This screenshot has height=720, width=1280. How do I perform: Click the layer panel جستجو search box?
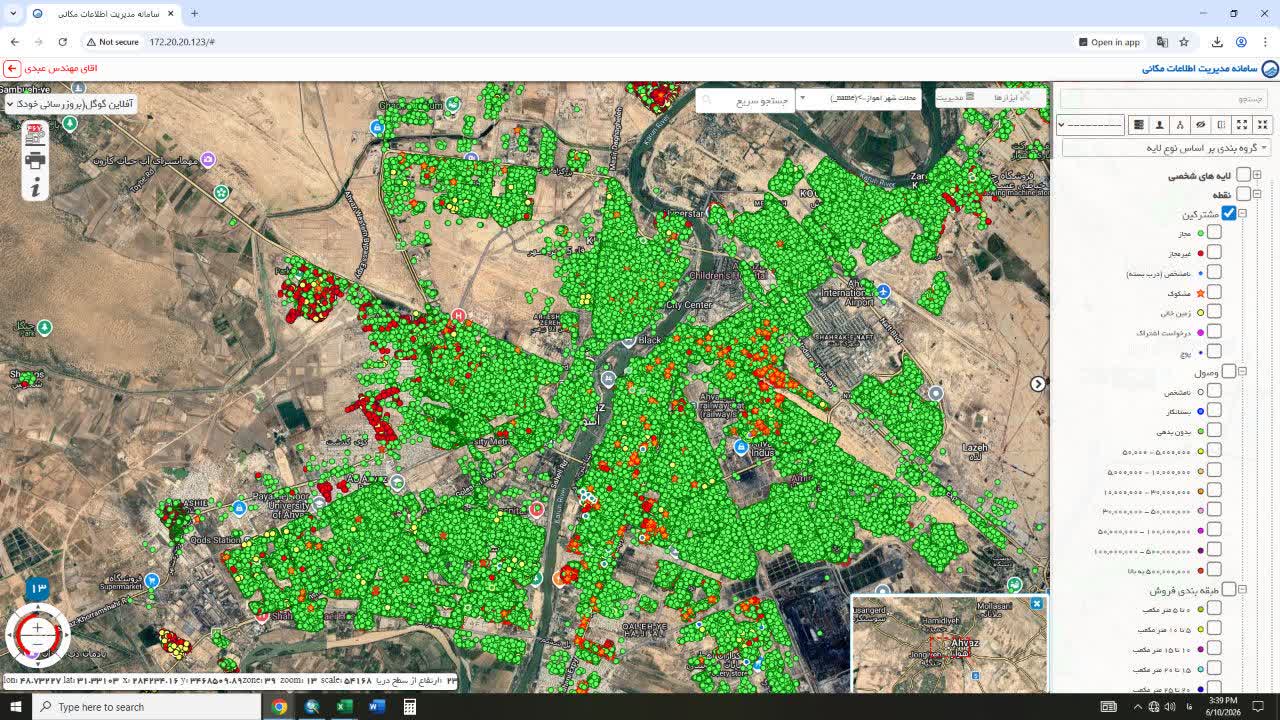[x=1165, y=99]
